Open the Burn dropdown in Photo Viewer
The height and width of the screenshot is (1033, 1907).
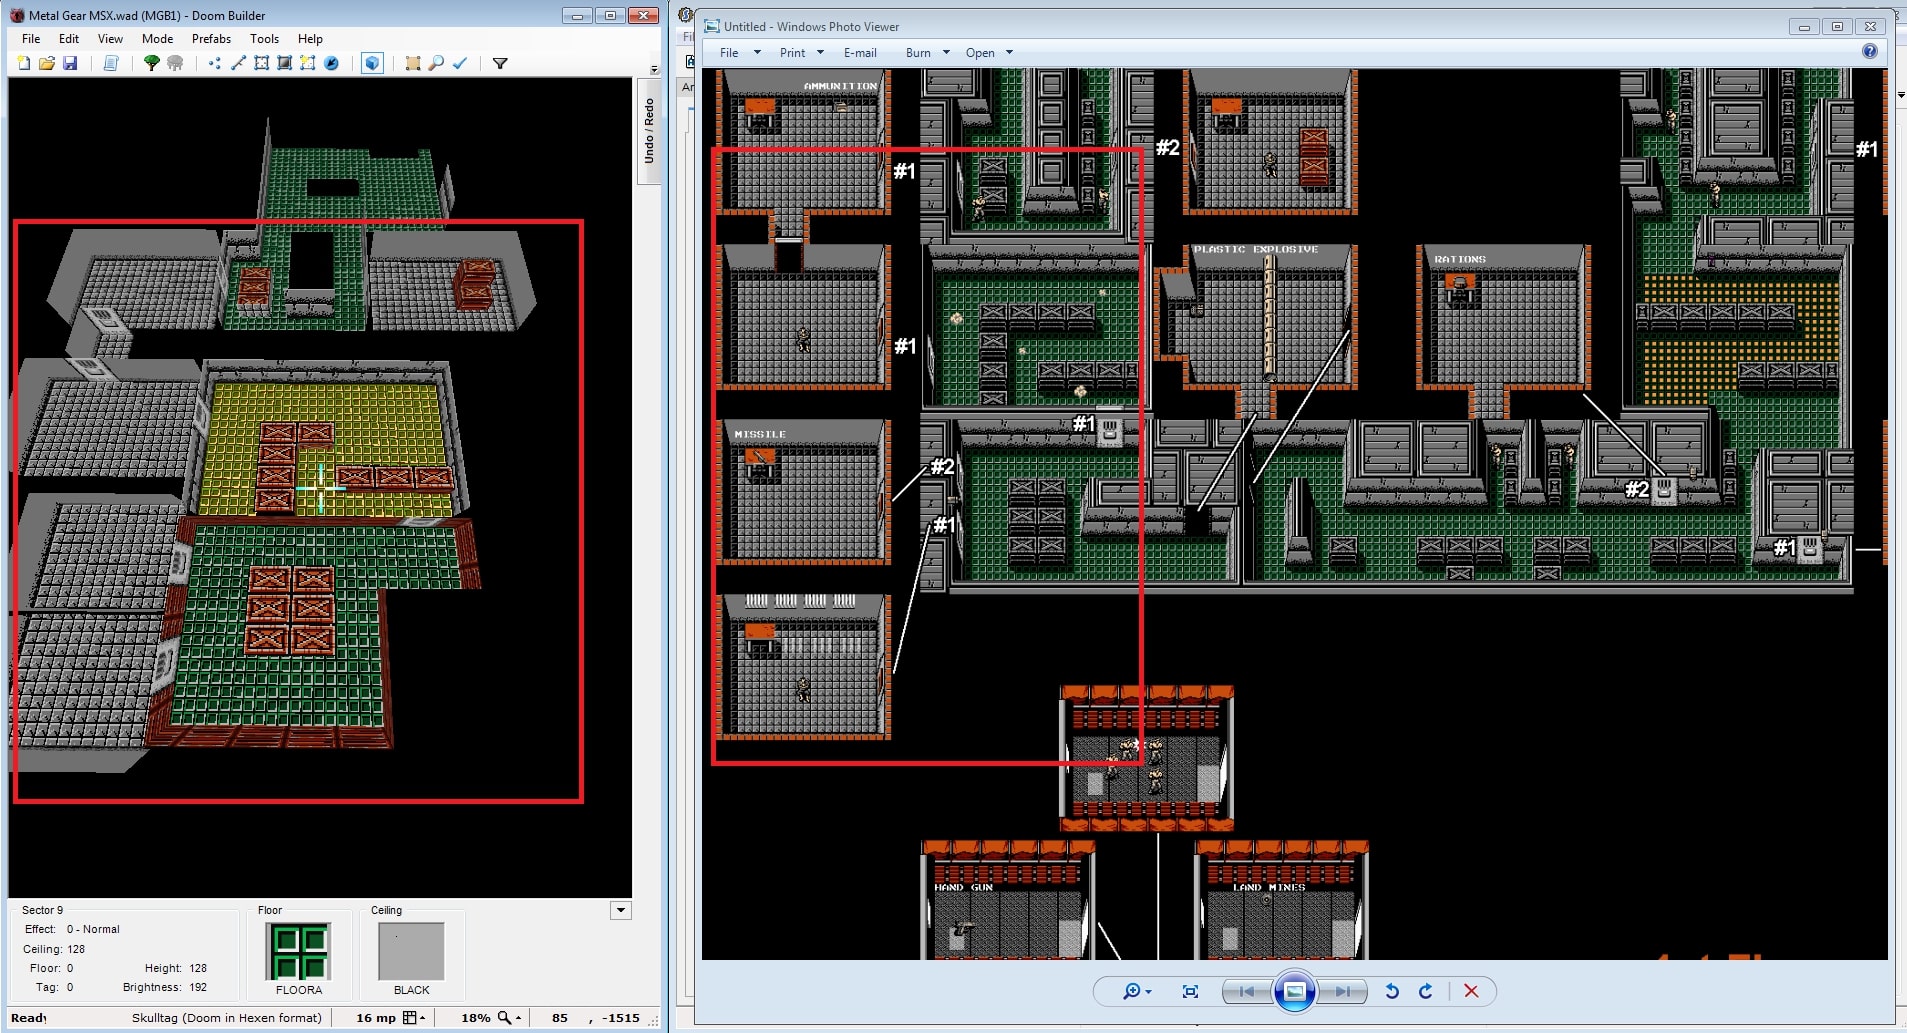(928, 53)
